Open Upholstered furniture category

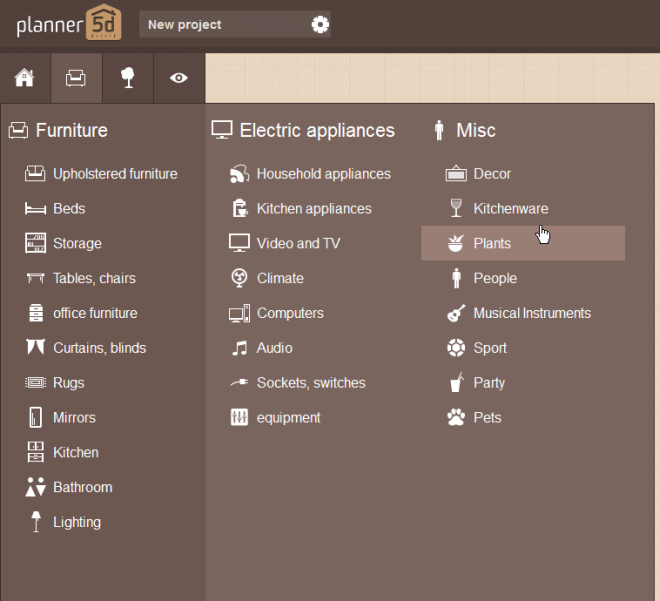(115, 174)
